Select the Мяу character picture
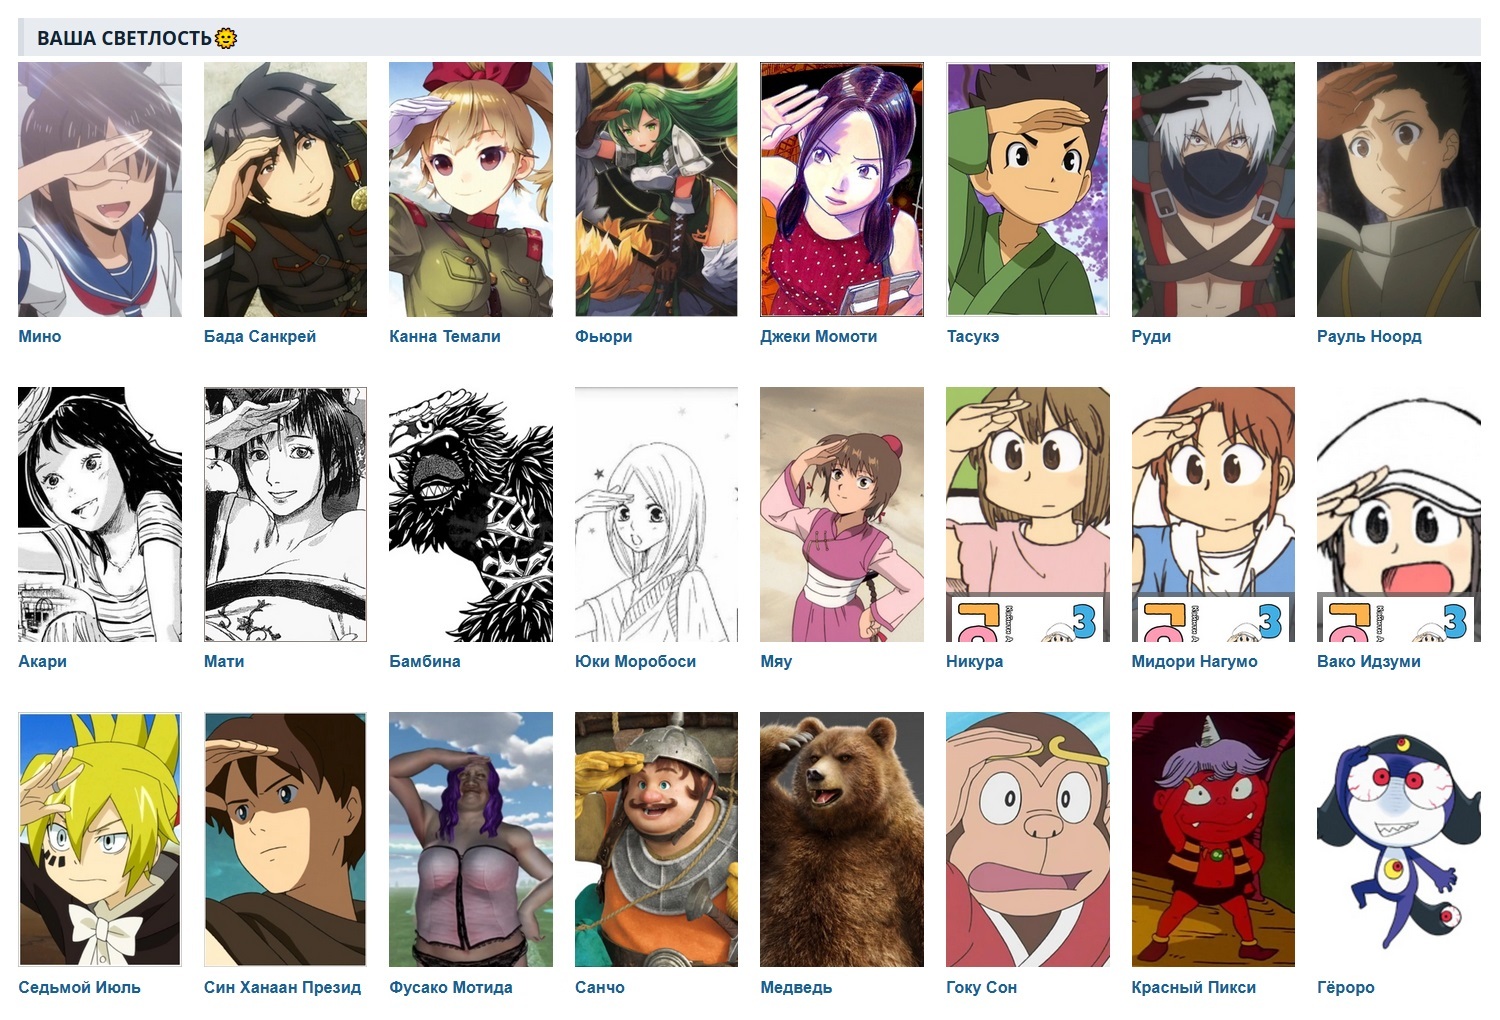Image resolution: width=1500 pixels, height=1020 pixels. [x=842, y=514]
